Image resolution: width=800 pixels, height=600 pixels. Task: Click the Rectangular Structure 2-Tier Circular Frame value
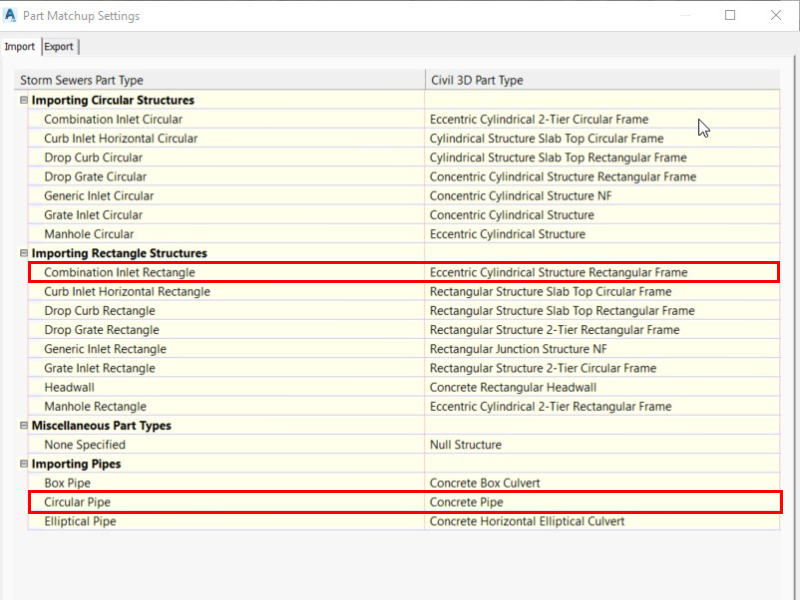[543, 368]
